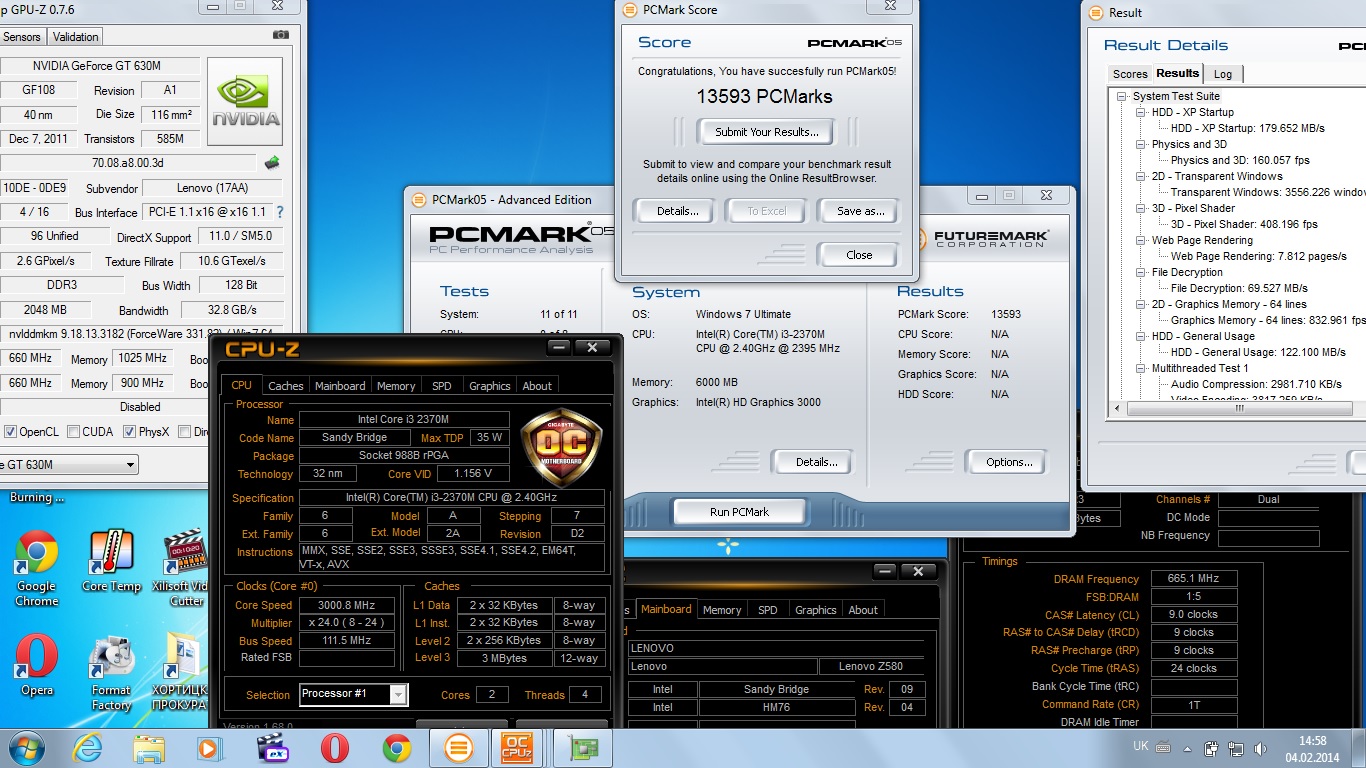Viewport: 1366px width, 768px height.
Task: Switch to PCMark orange taskbar button
Action: (x=458, y=748)
